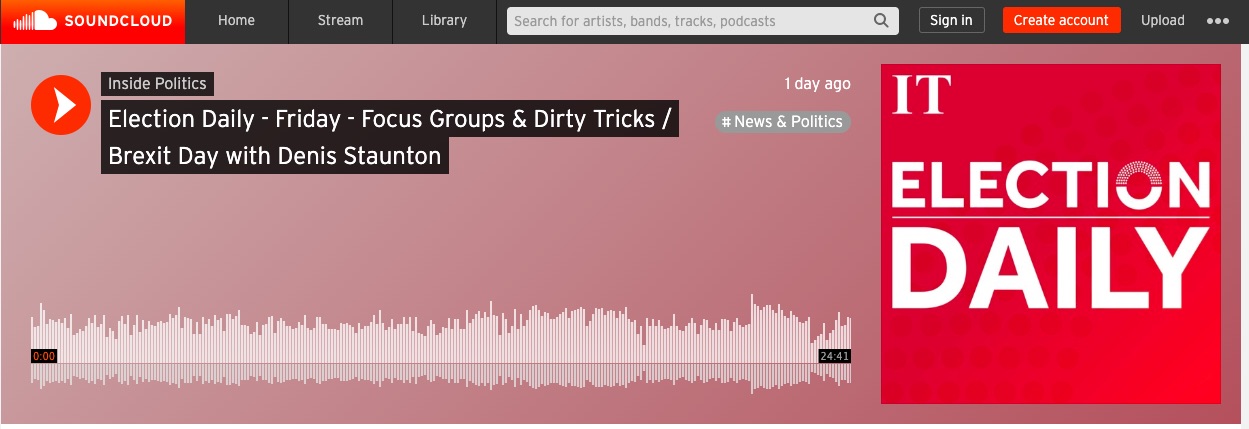This screenshot has height=429, width=1249.
Task: Go to the Stream tab
Action: (x=340, y=21)
